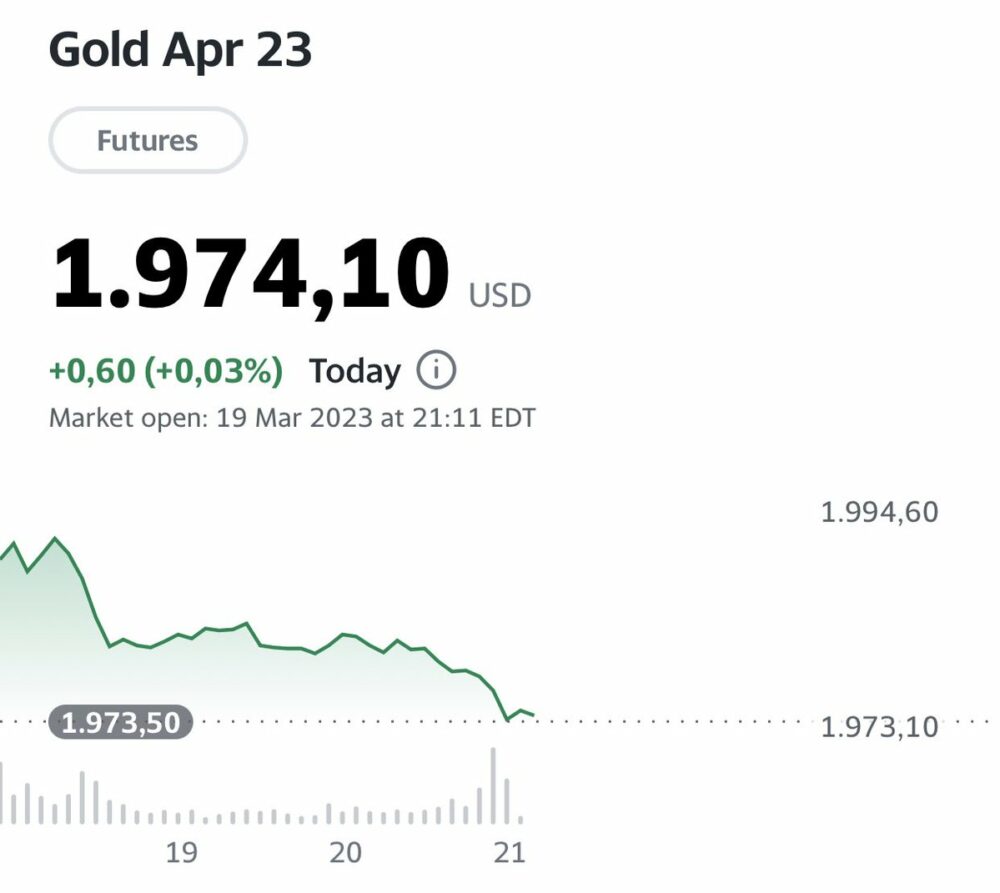Click the 1.994,60 high axis label
This screenshot has width=1000, height=893.
(x=879, y=512)
